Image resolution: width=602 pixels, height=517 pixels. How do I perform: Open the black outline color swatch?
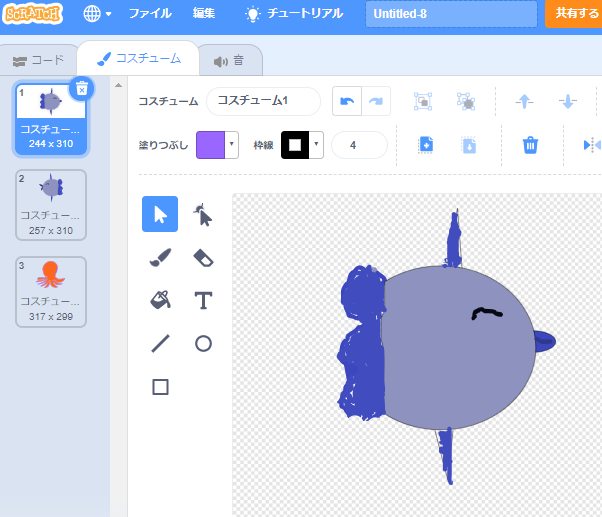tap(295, 145)
